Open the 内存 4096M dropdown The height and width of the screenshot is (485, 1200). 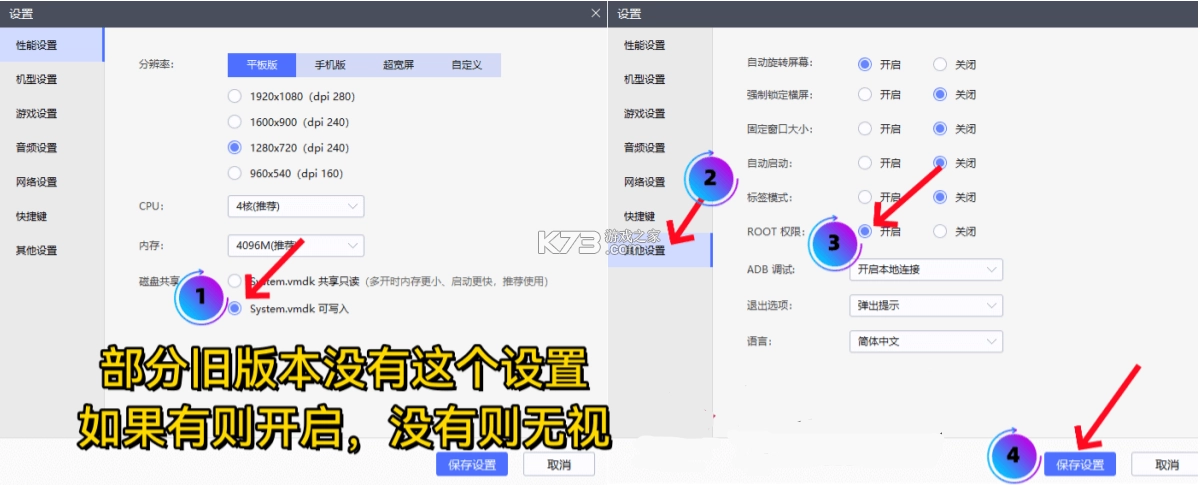pos(296,245)
